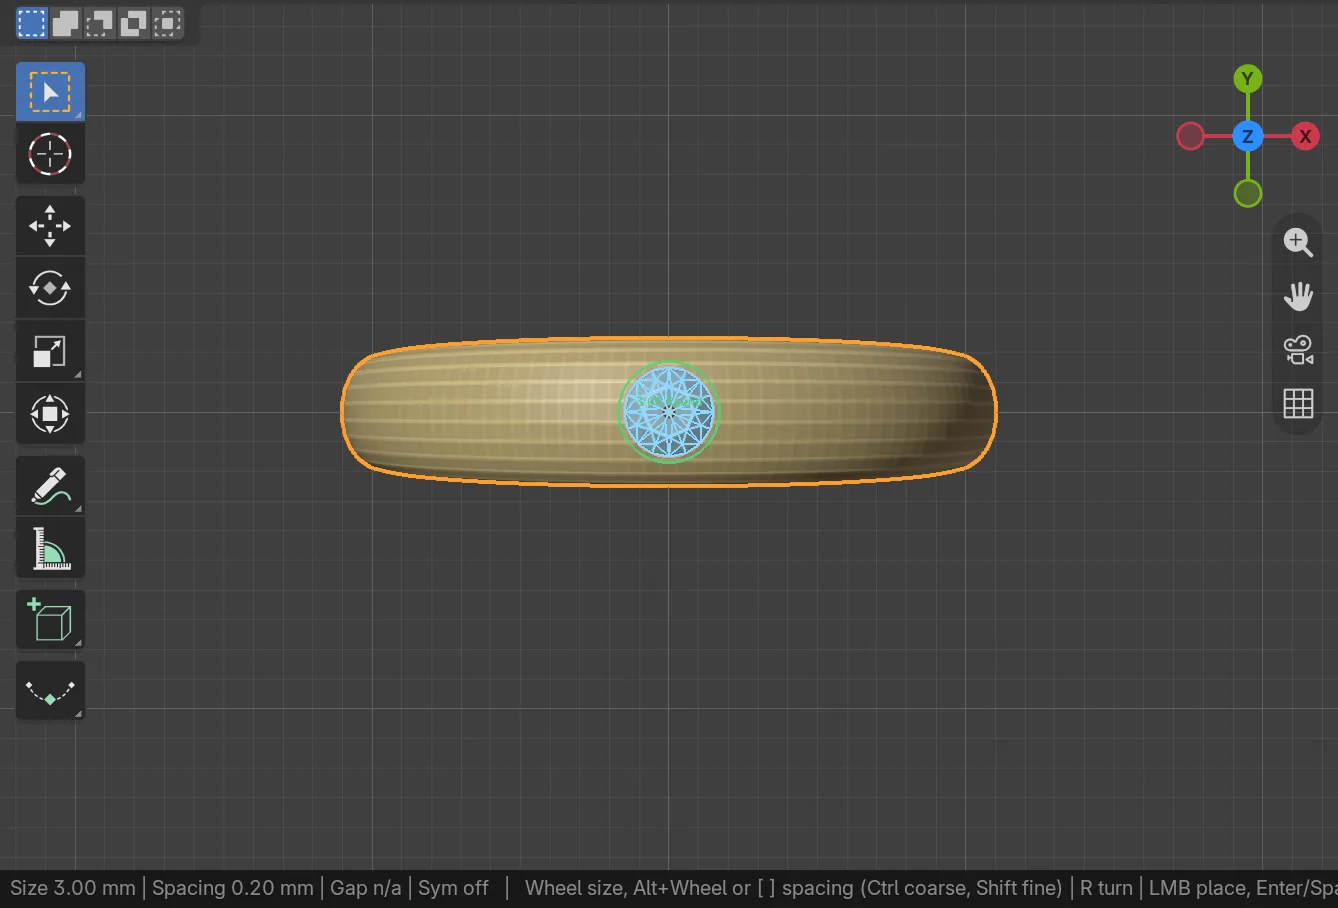The image size is (1338, 908).
Task: Activate the Annotate pencil tool
Action: pyautogui.click(x=50, y=486)
